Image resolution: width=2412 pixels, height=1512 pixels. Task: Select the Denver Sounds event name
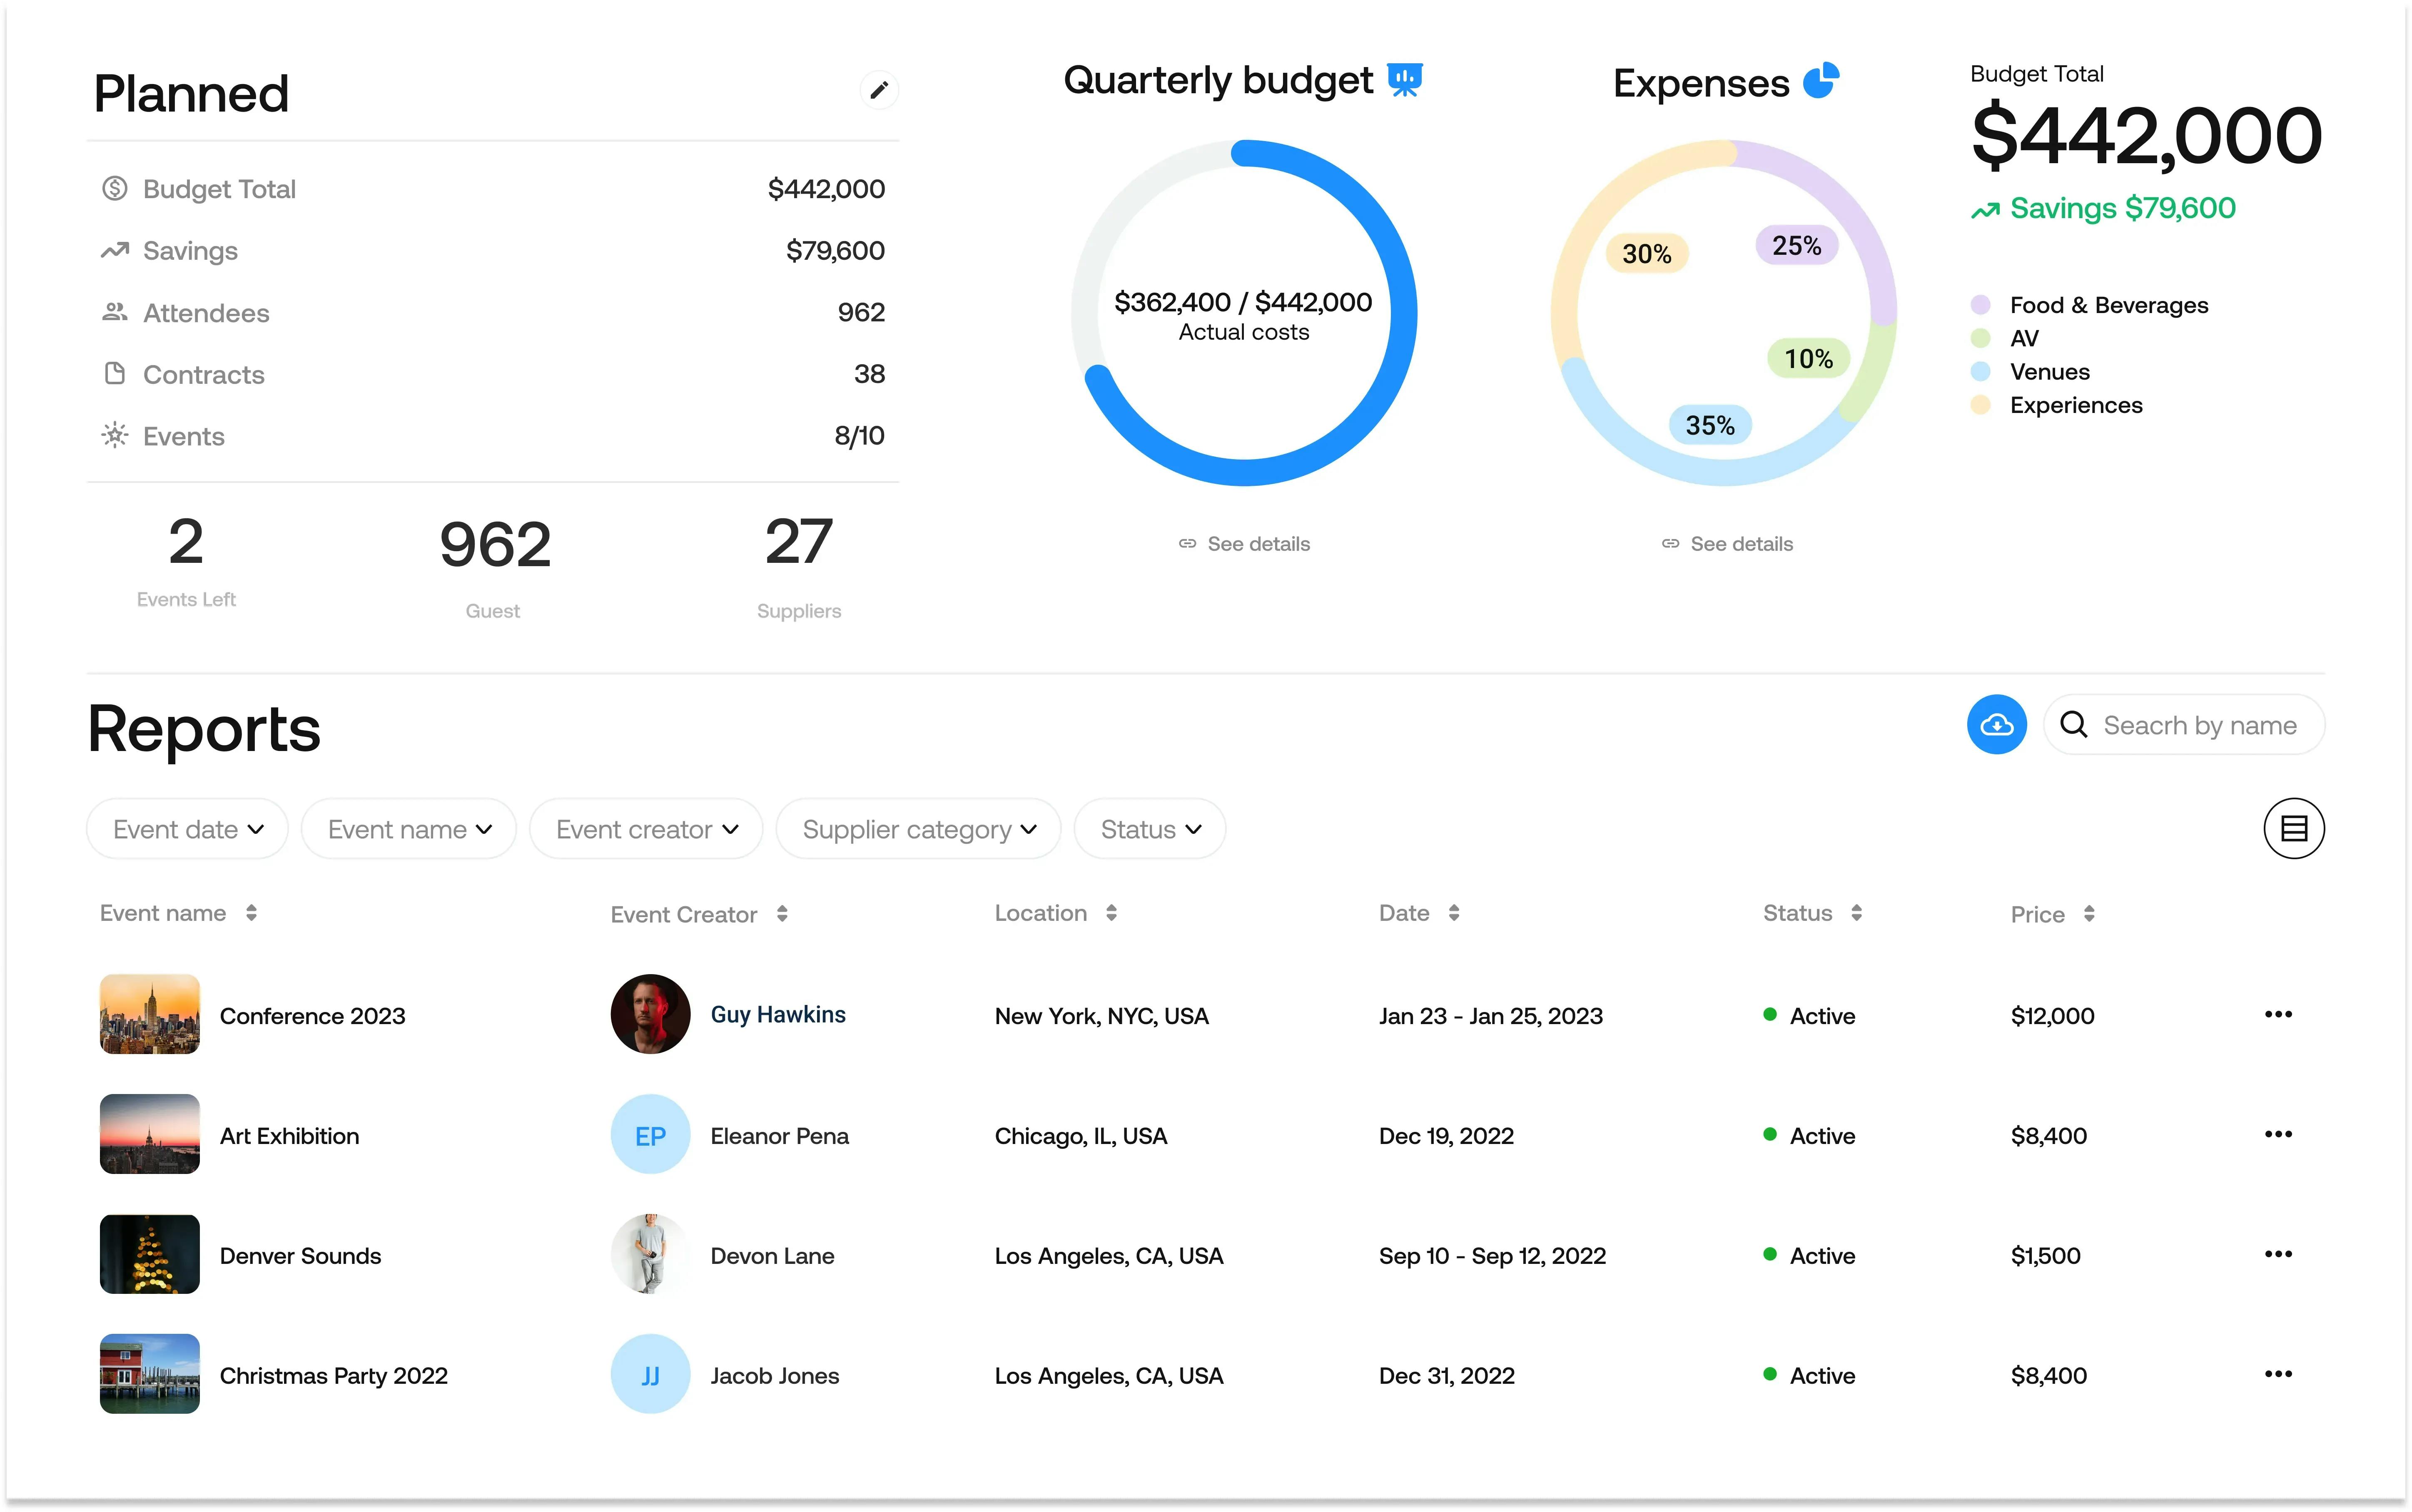click(x=301, y=1256)
